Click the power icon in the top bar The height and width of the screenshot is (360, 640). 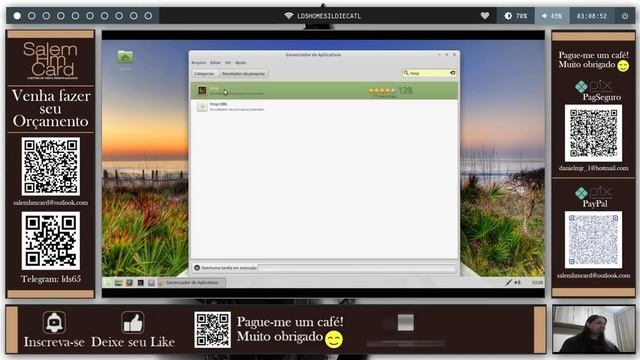click(x=625, y=16)
